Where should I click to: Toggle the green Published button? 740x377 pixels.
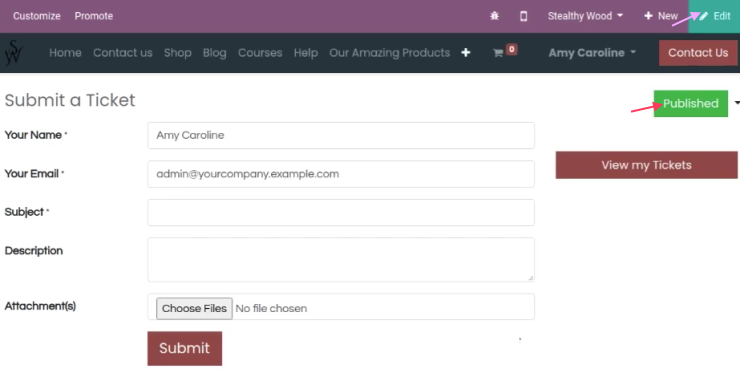click(690, 103)
